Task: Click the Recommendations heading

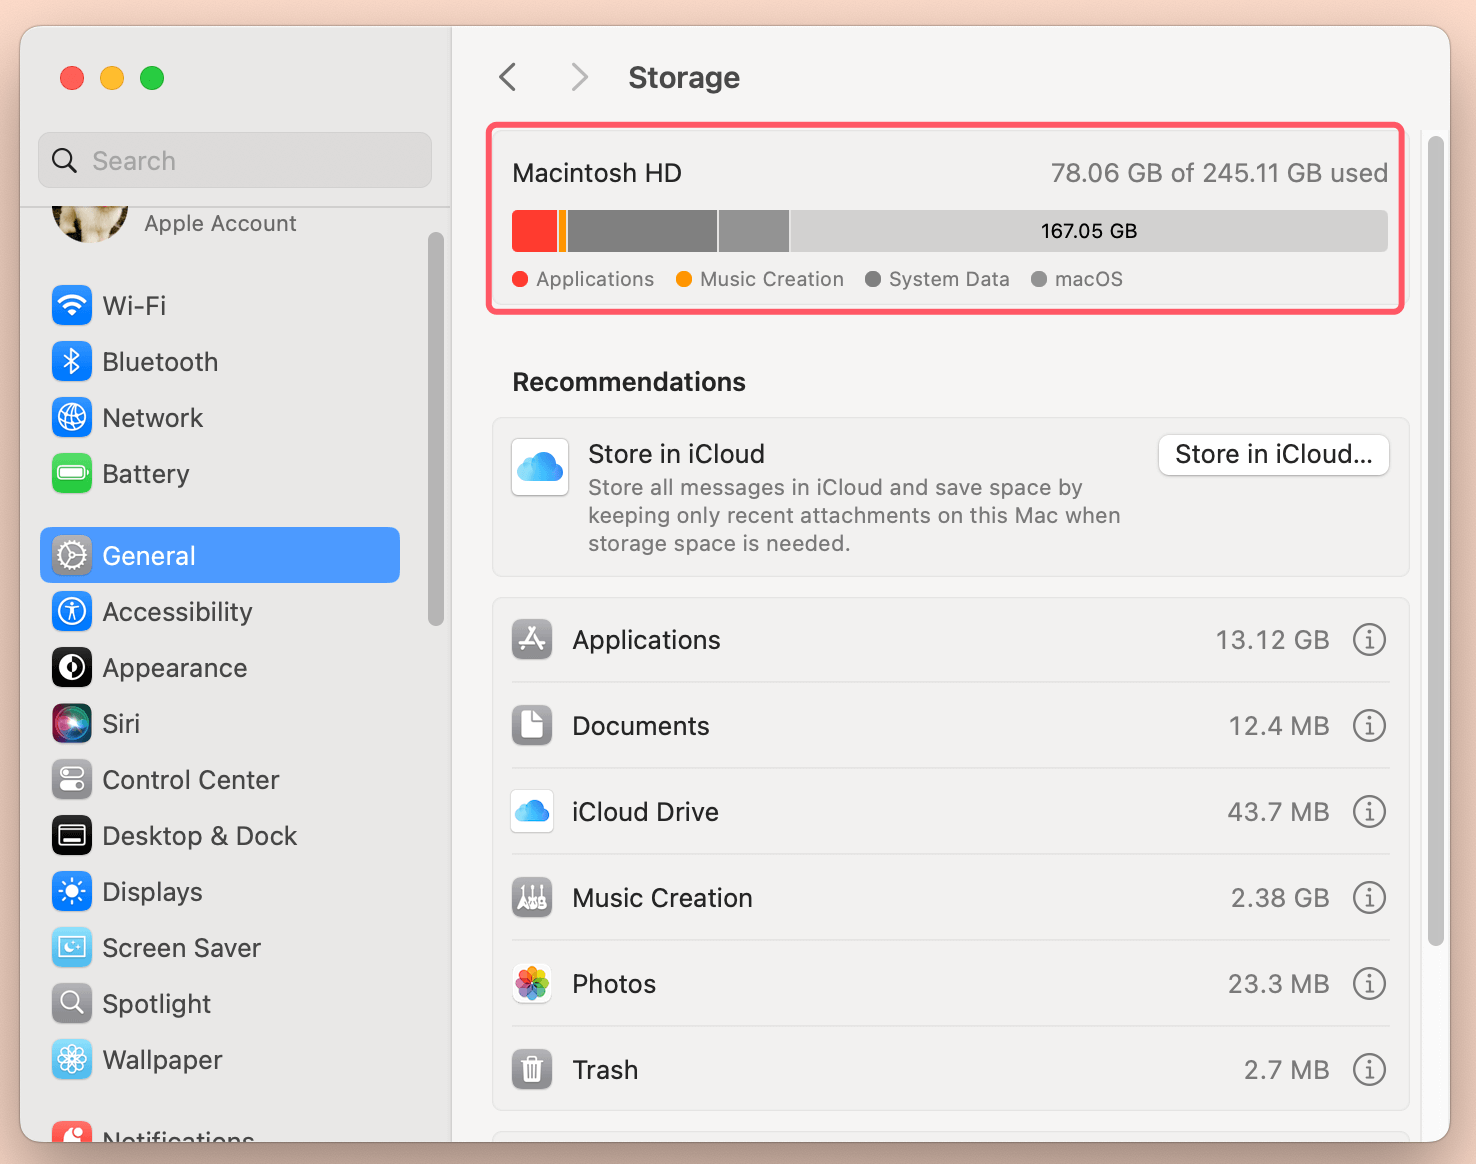Action: point(629,382)
